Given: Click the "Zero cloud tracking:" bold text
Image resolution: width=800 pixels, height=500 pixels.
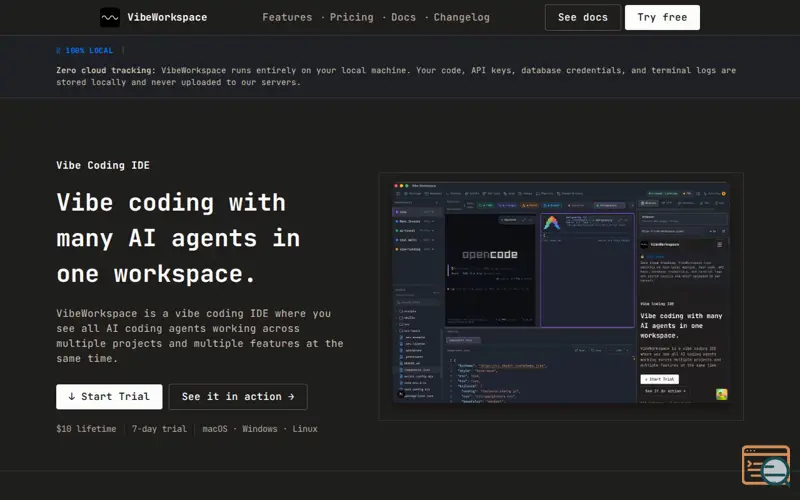Looking at the screenshot, I should 106,70.
